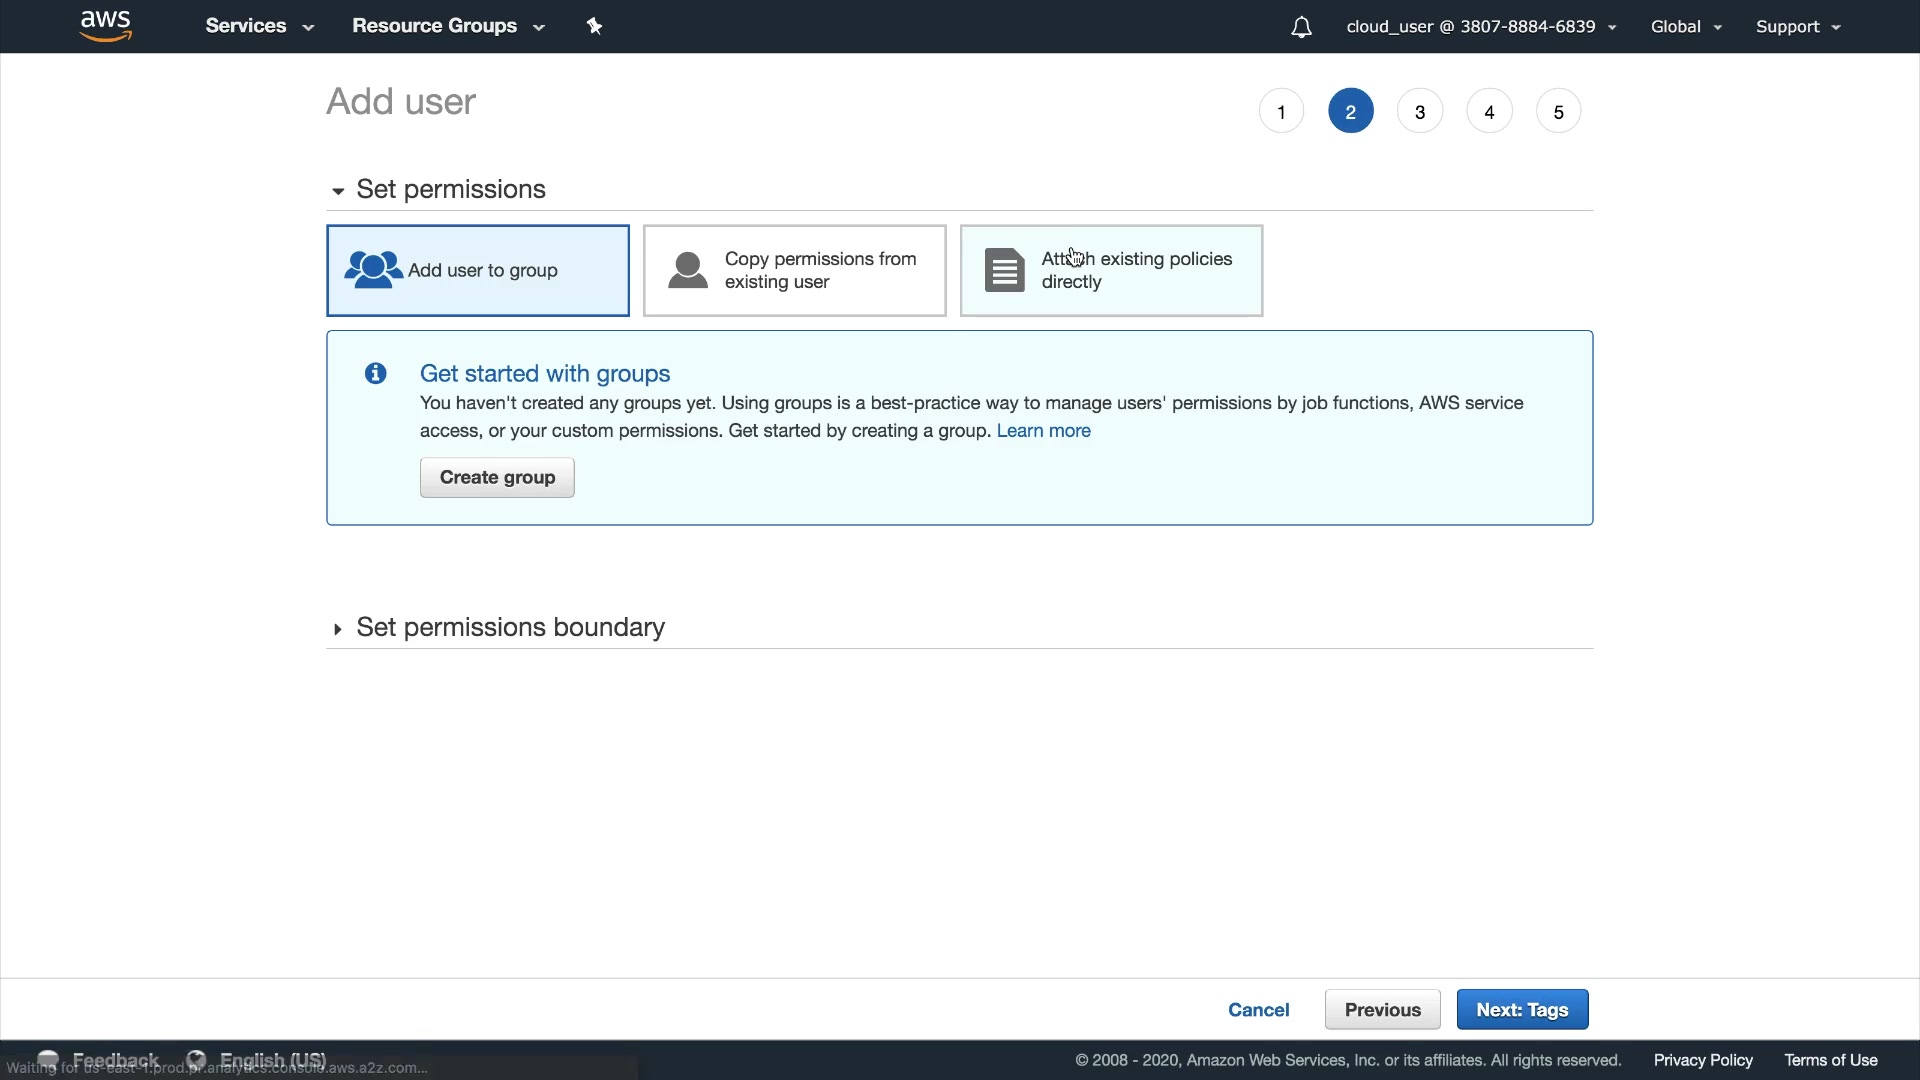Screen dimensions: 1920x1080
Task: Click the AWS logo home icon
Action: (x=105, y=26)
